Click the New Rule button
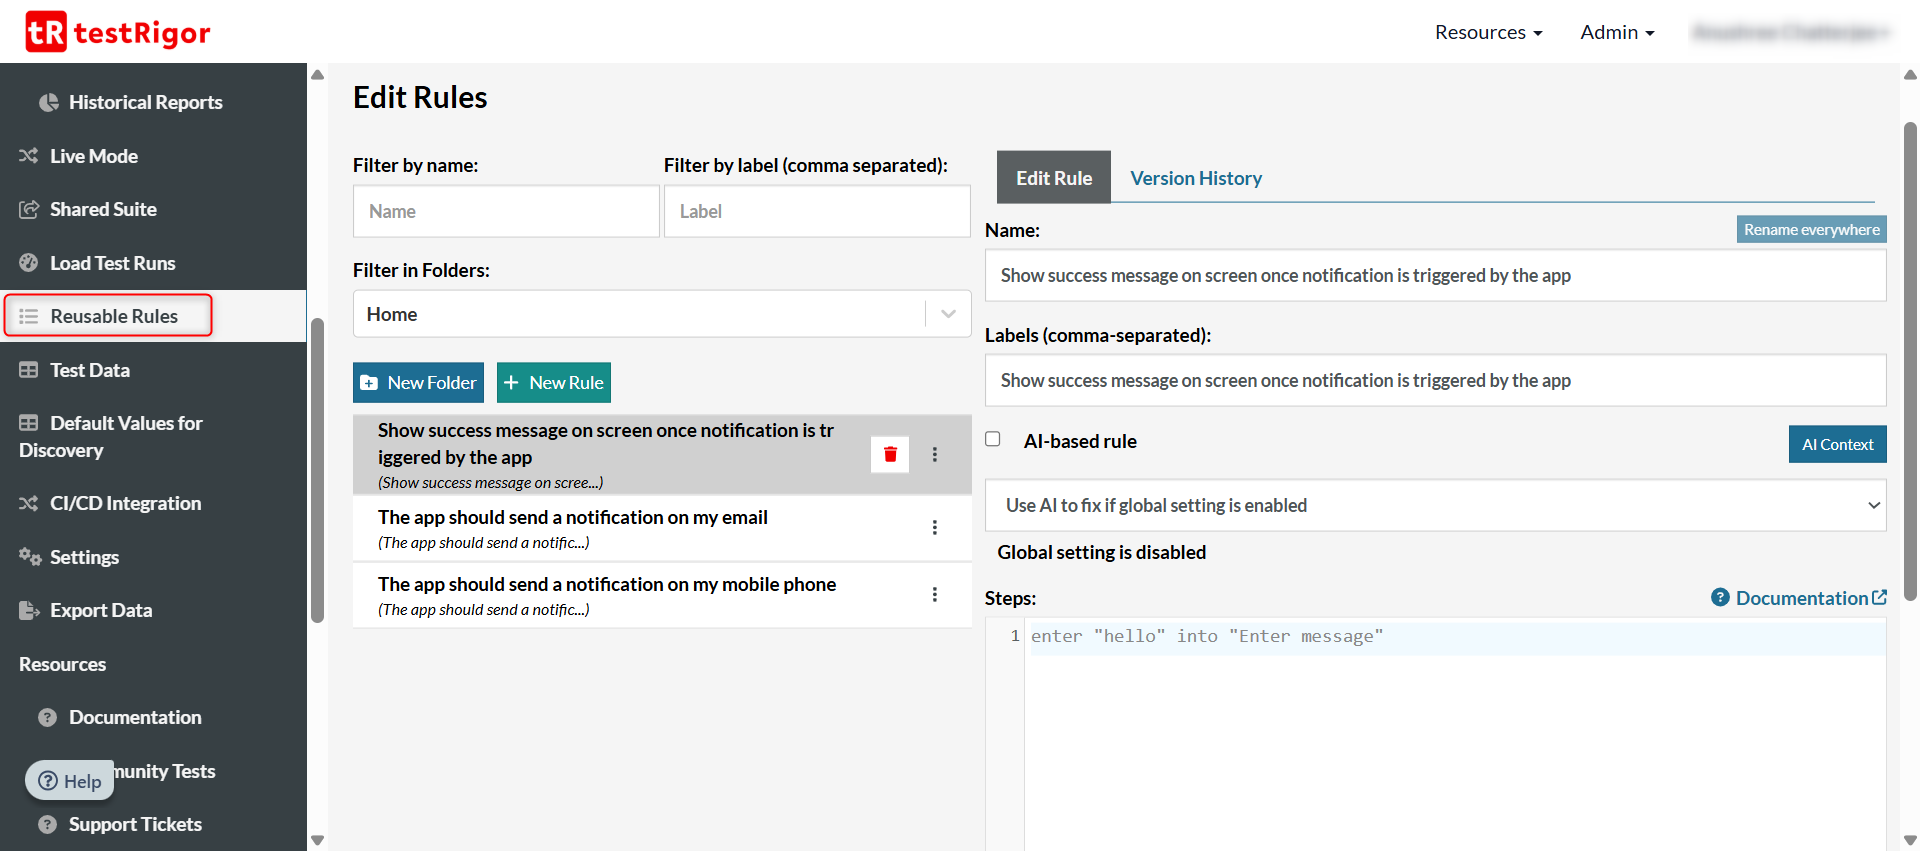This screenshot has height=851, width=1920. tap(553, 383)
